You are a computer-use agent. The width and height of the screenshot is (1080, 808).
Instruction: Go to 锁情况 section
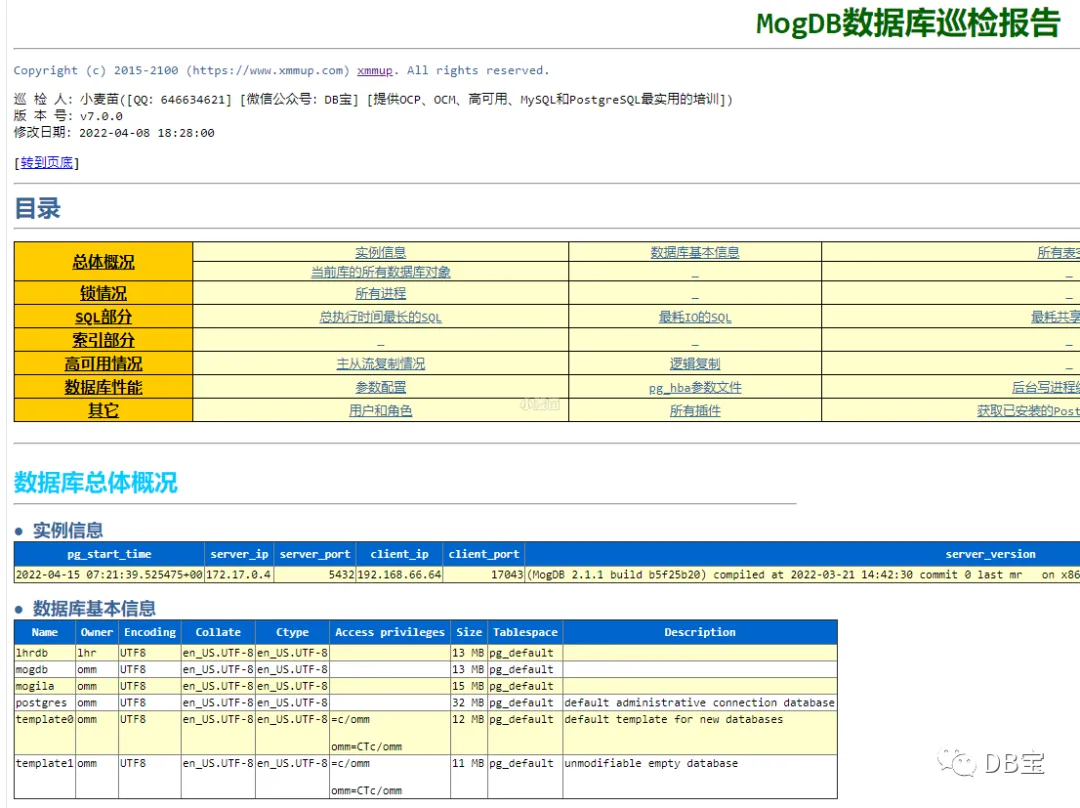tap(103, 293)
